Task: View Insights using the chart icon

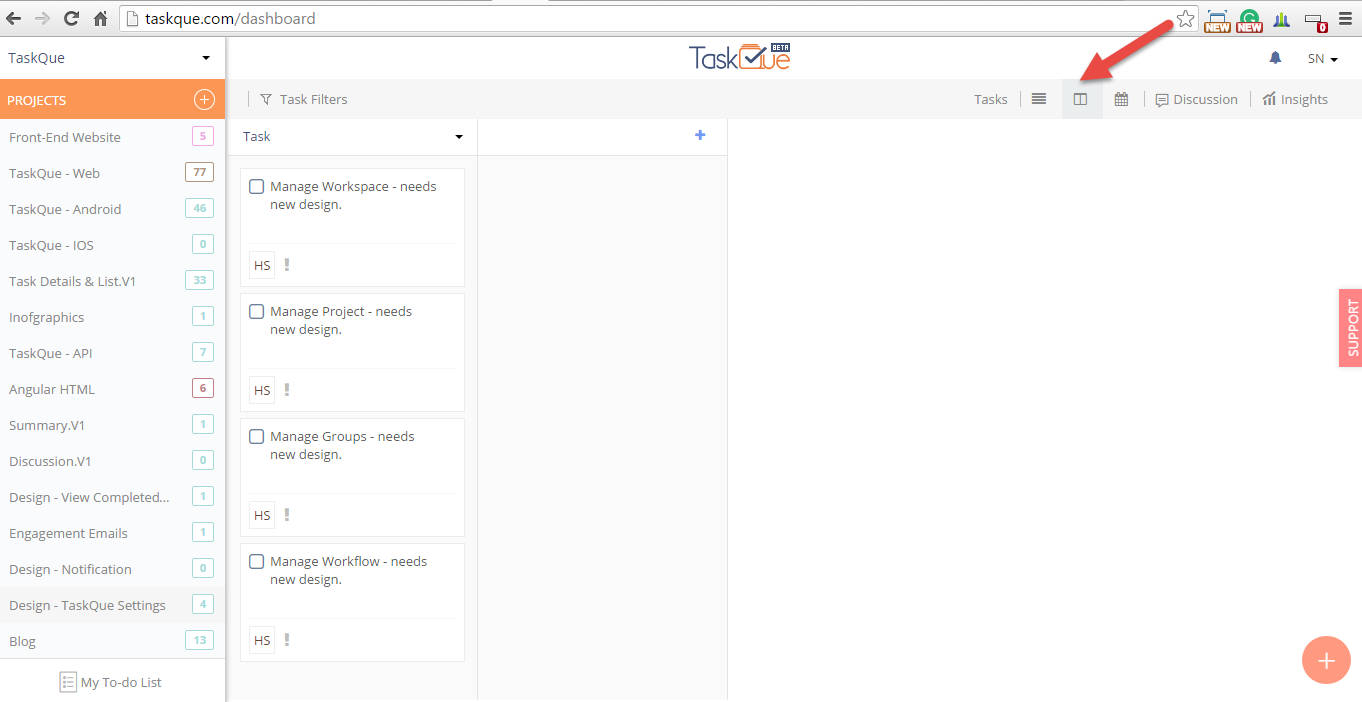Action: (1295, 98)
